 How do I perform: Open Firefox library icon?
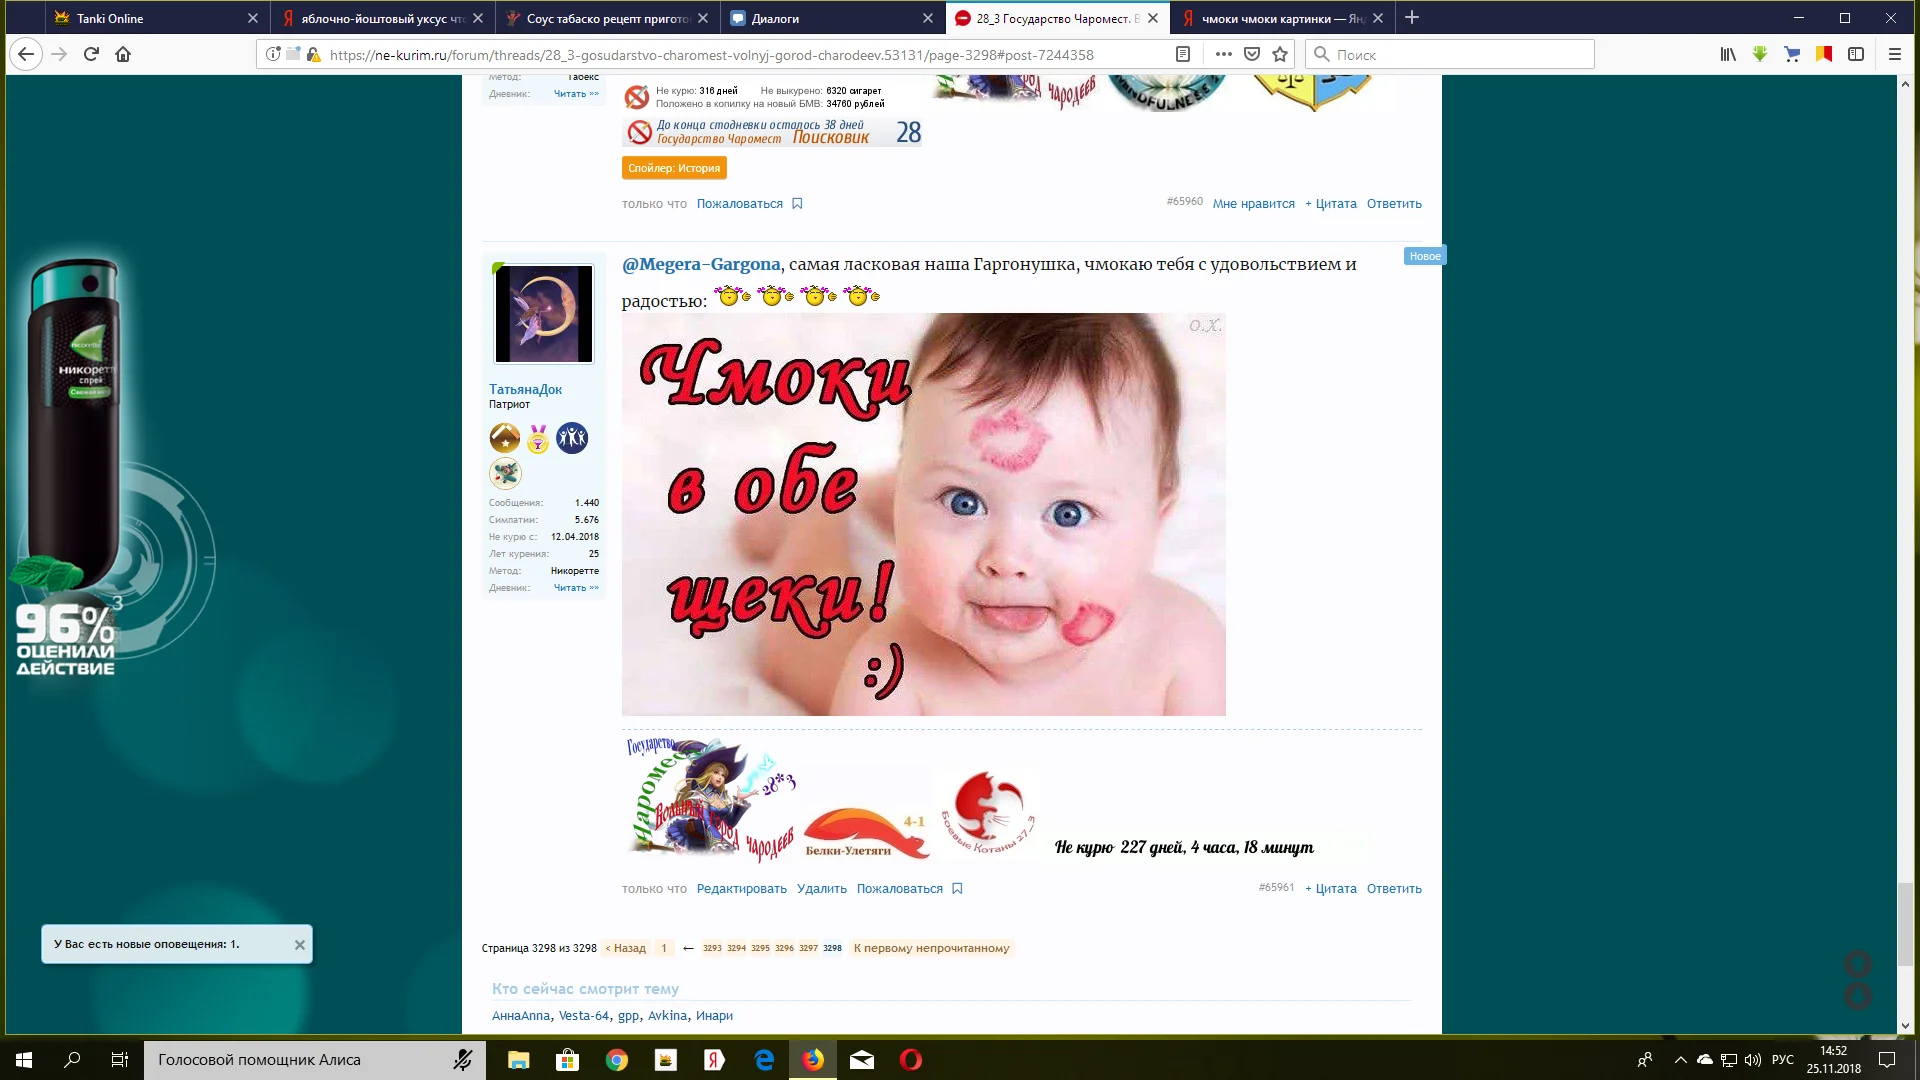coord(1728,54)
